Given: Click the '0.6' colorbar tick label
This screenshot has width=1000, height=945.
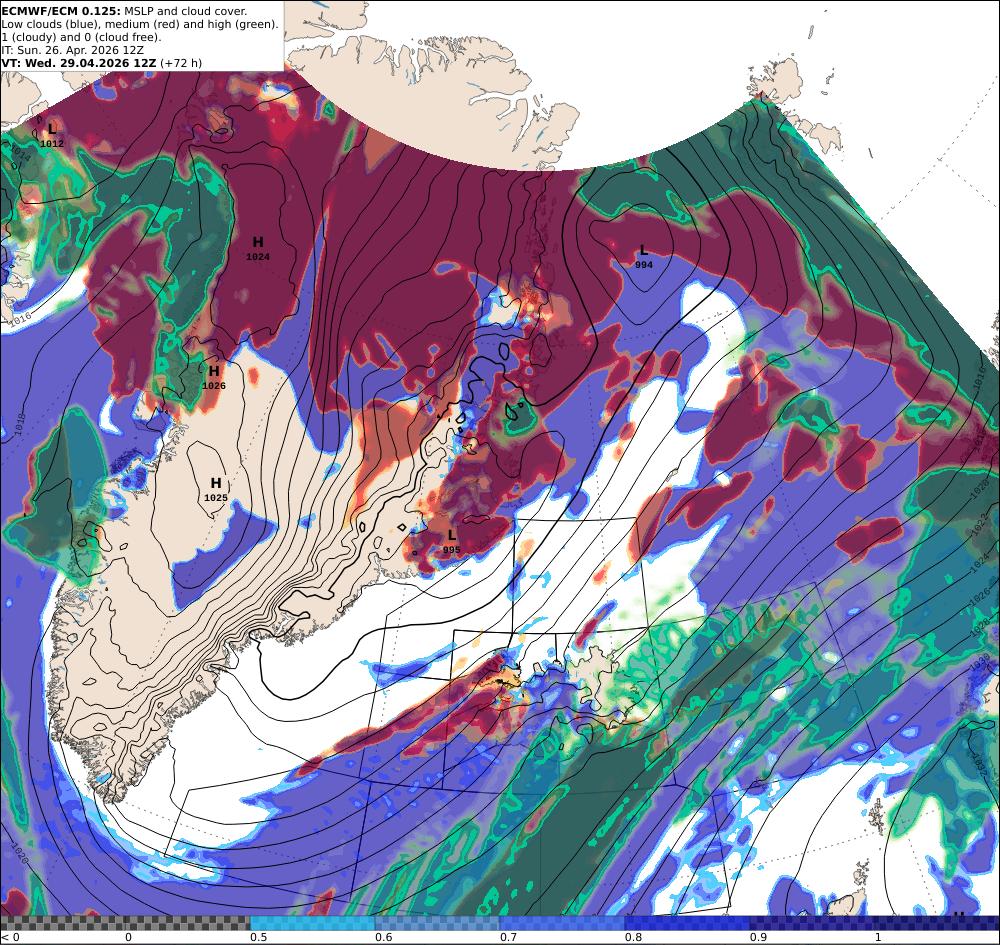Looking at the screenshot, I should pos(383,937).
